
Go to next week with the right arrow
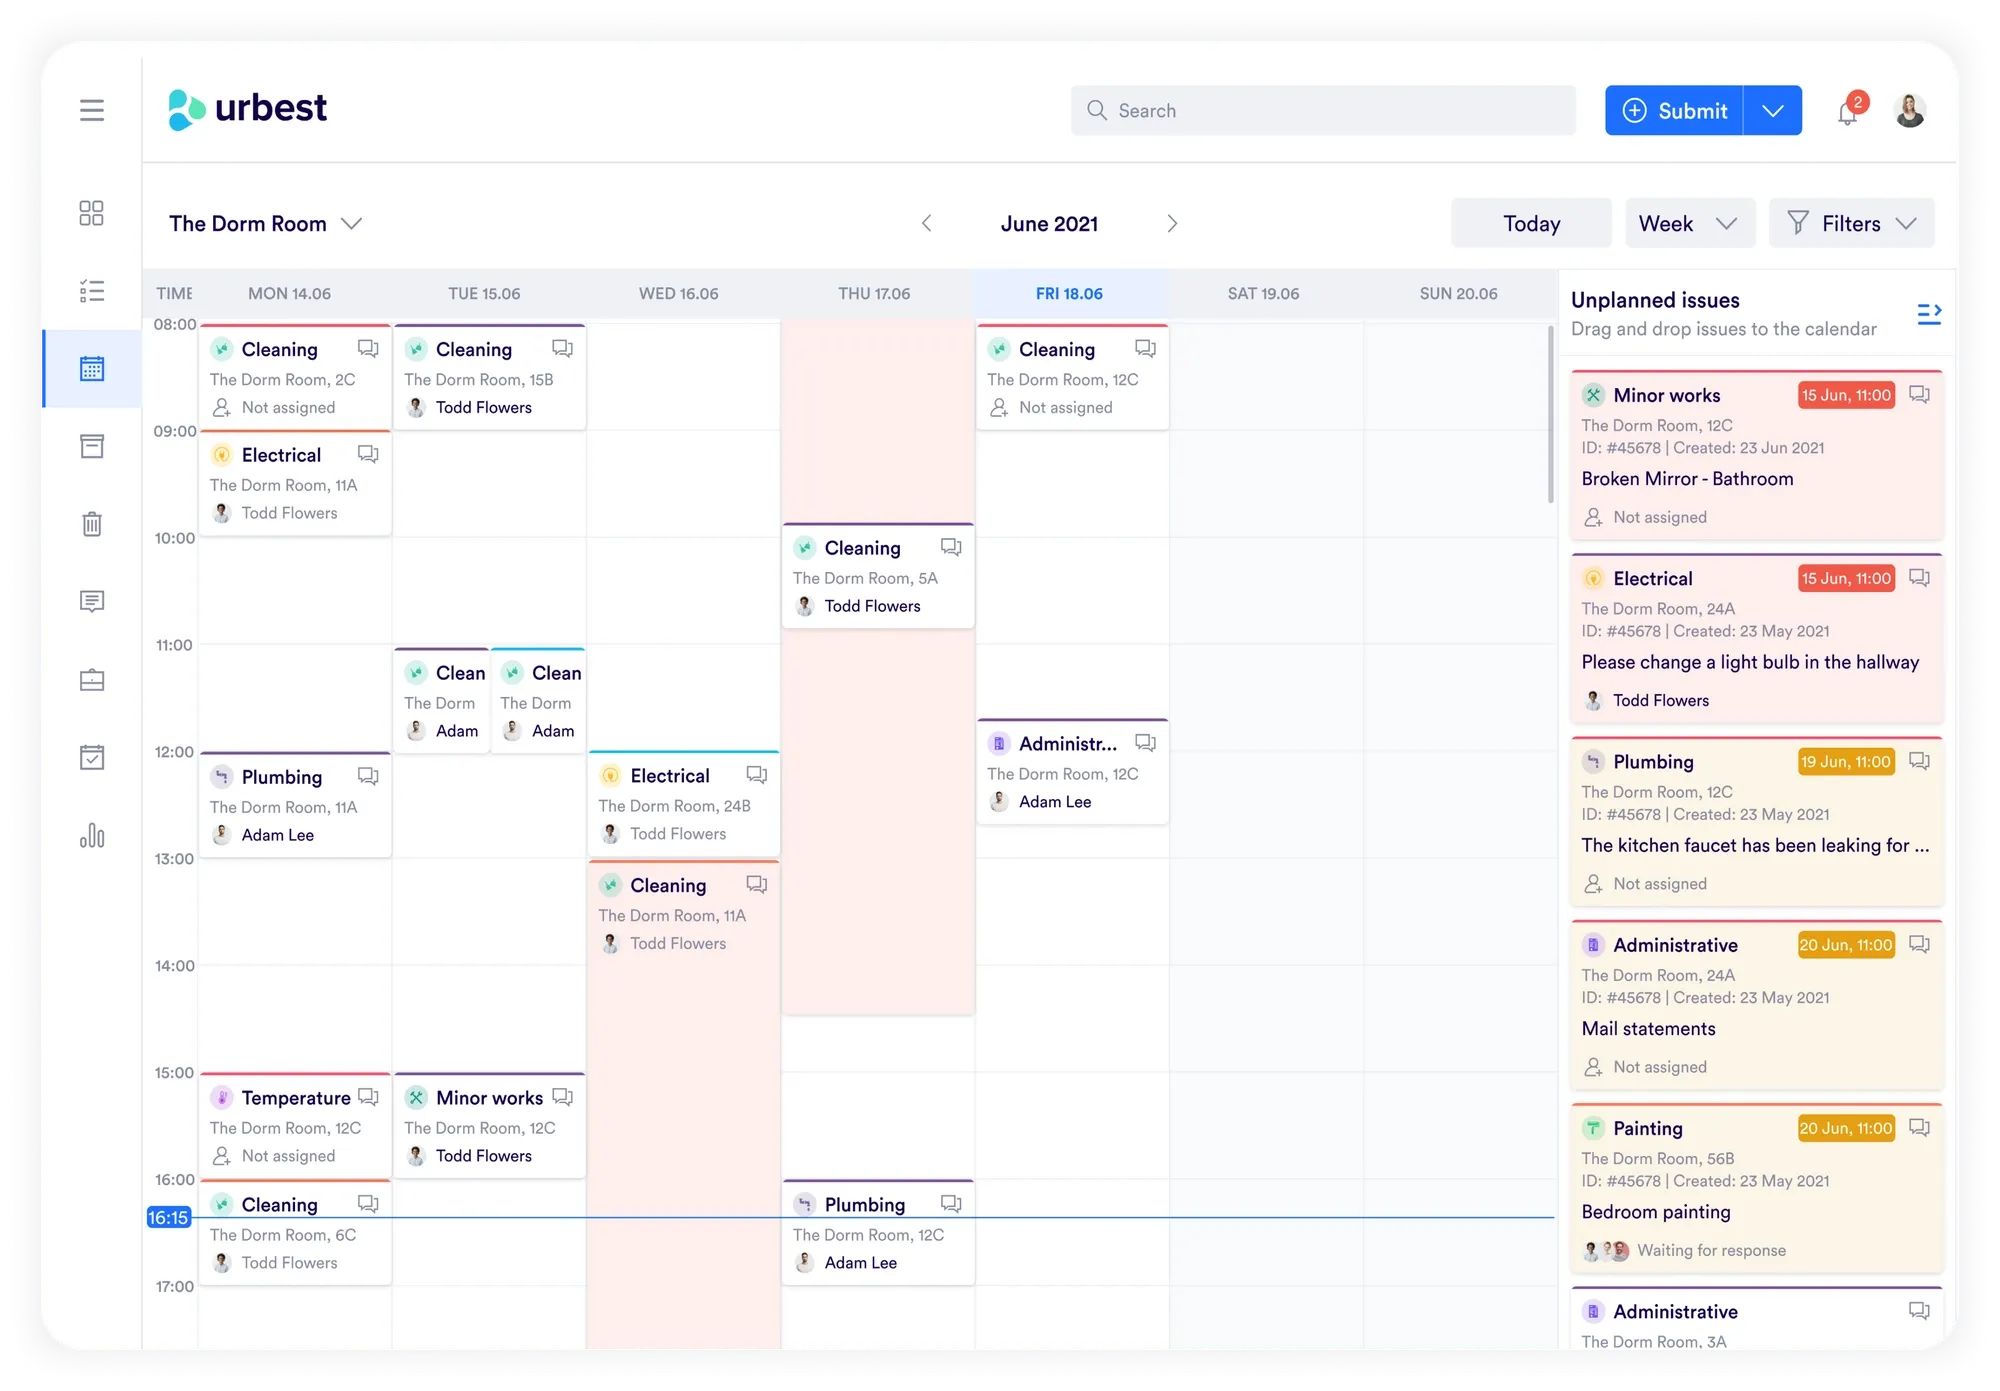coord(1172,224)
